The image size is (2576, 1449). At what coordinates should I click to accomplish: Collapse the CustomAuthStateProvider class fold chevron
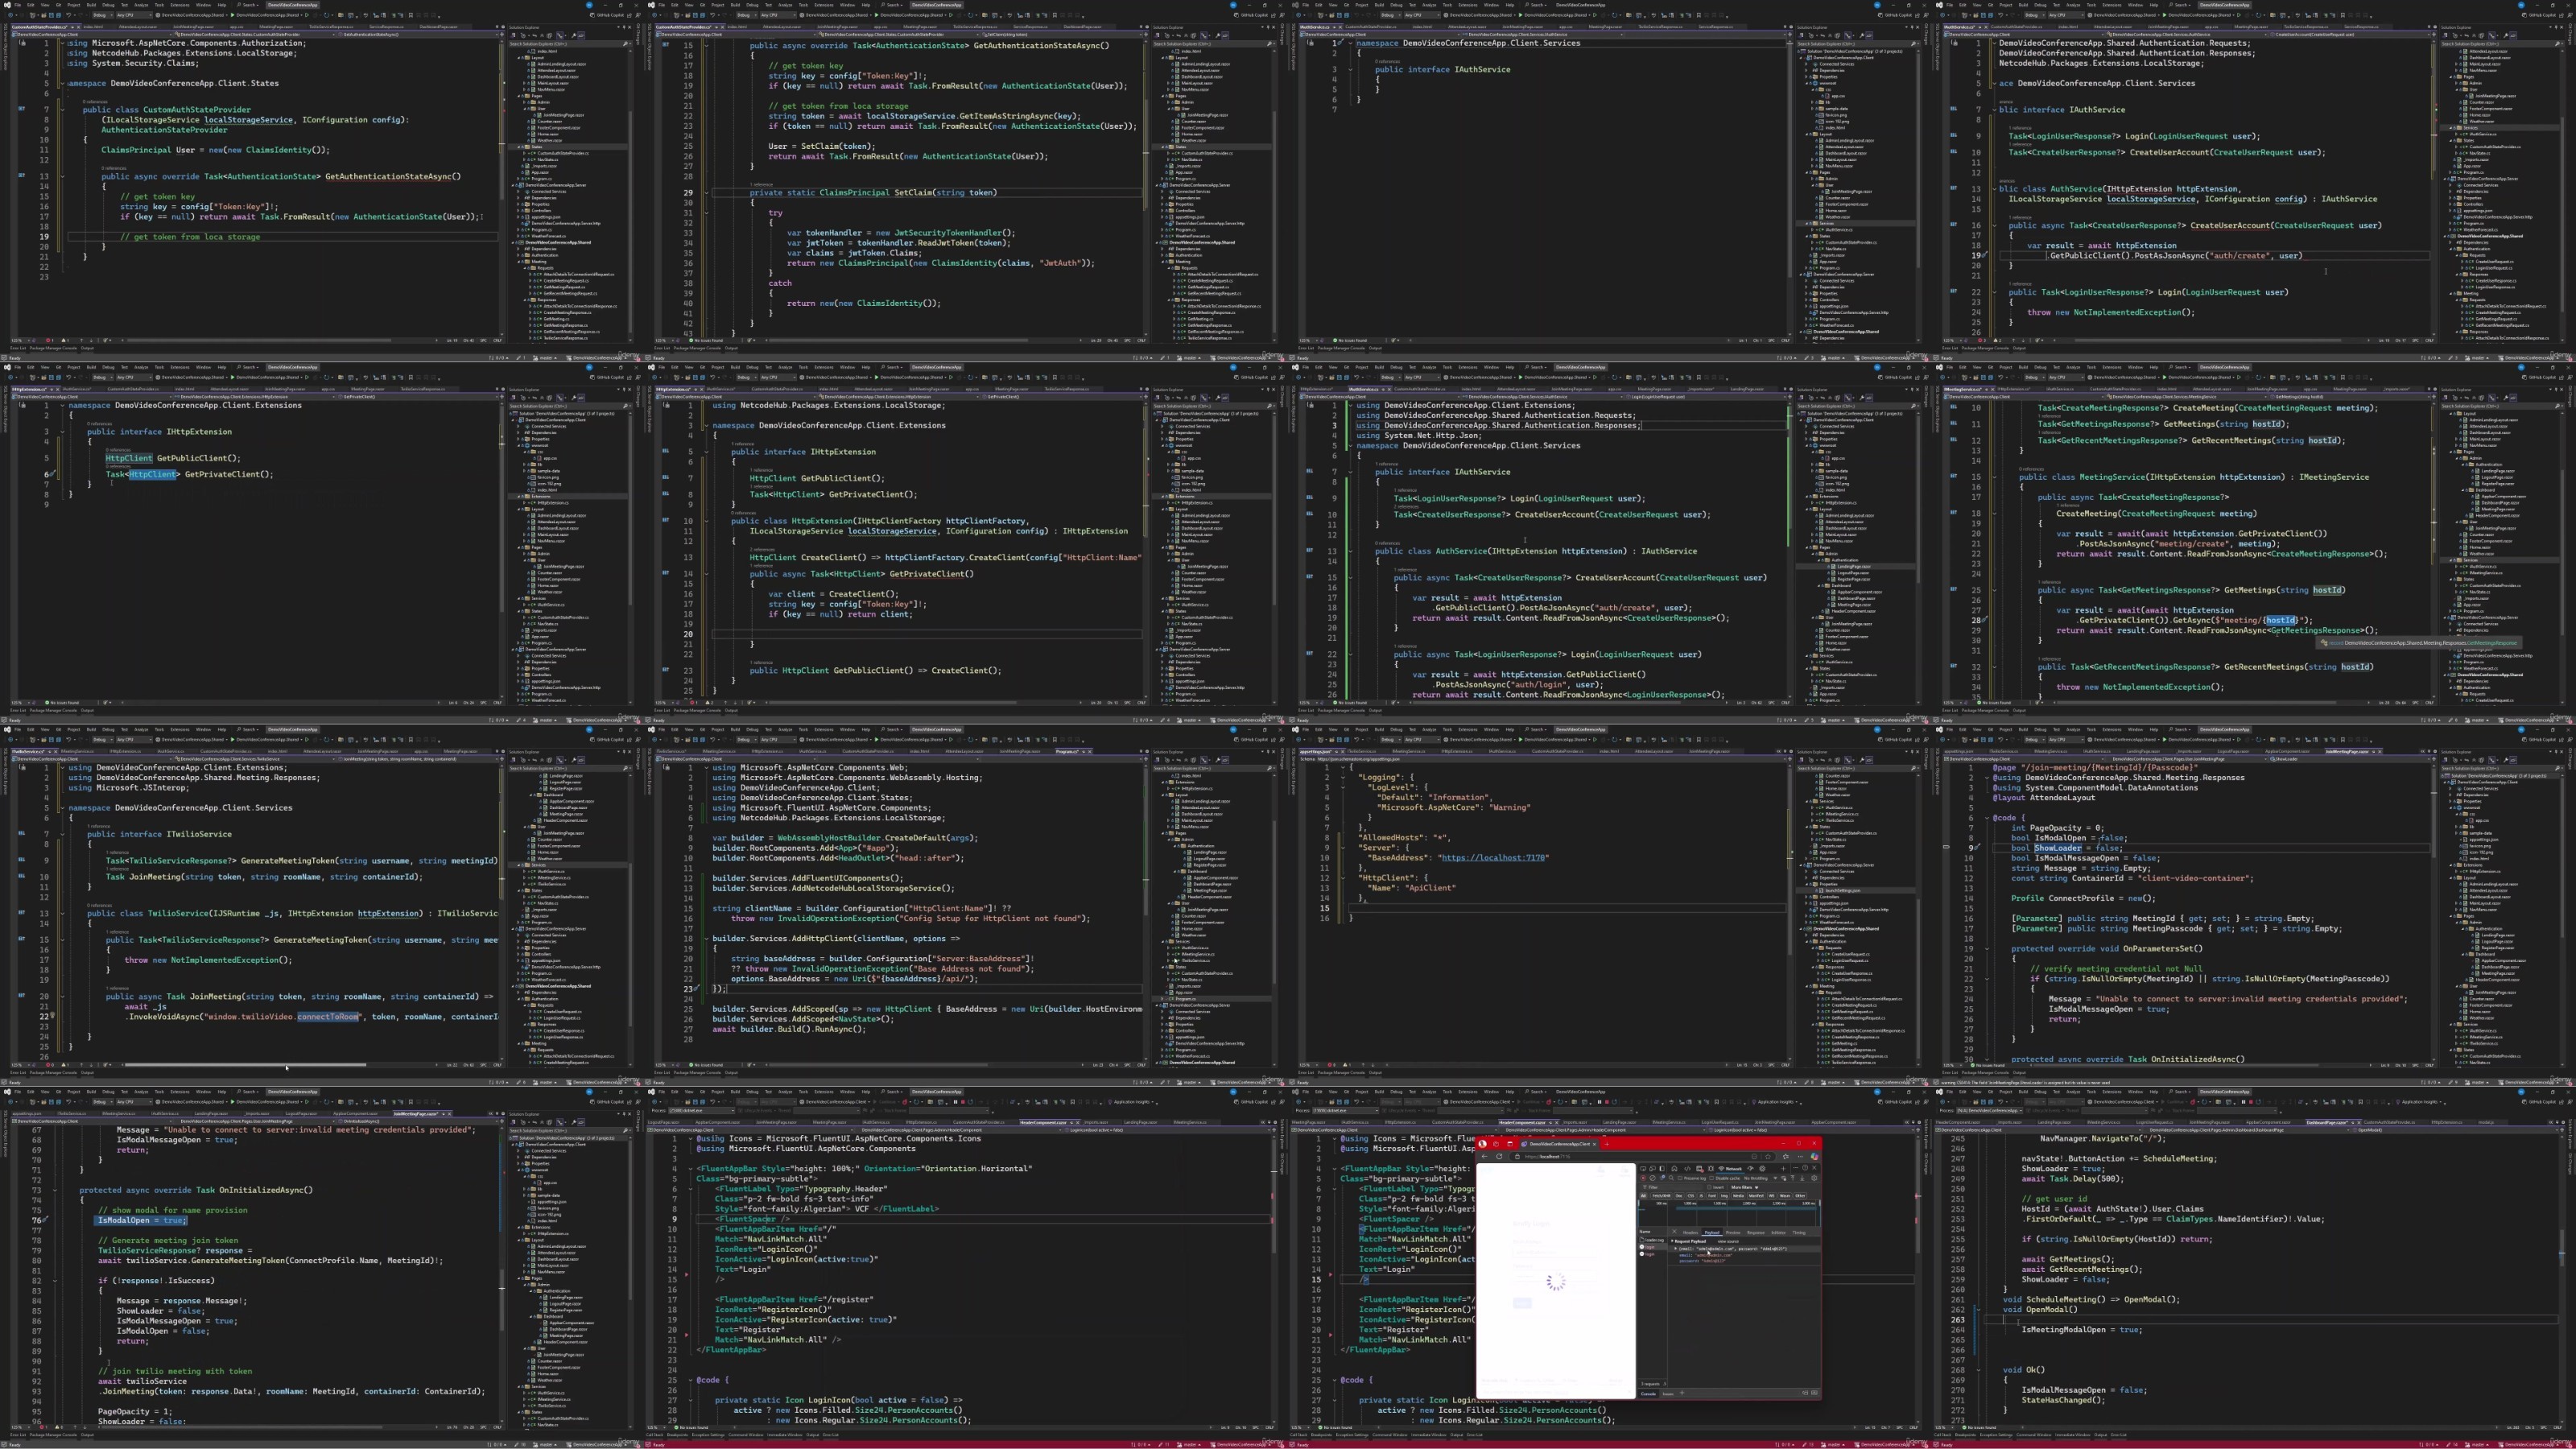(63, 110)
